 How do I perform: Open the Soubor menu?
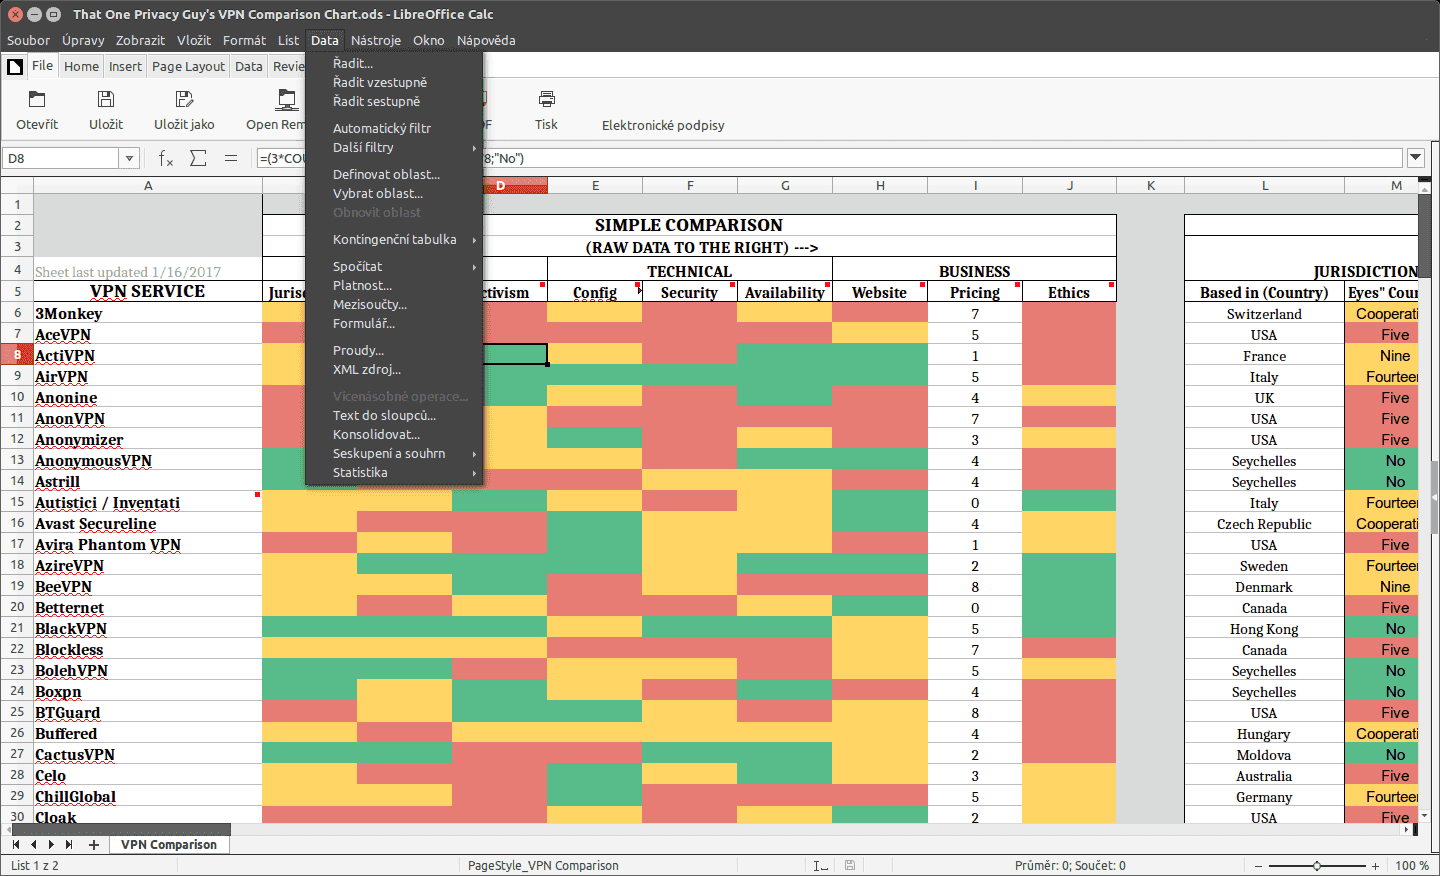pyautogui.click(x=28, y=41)
